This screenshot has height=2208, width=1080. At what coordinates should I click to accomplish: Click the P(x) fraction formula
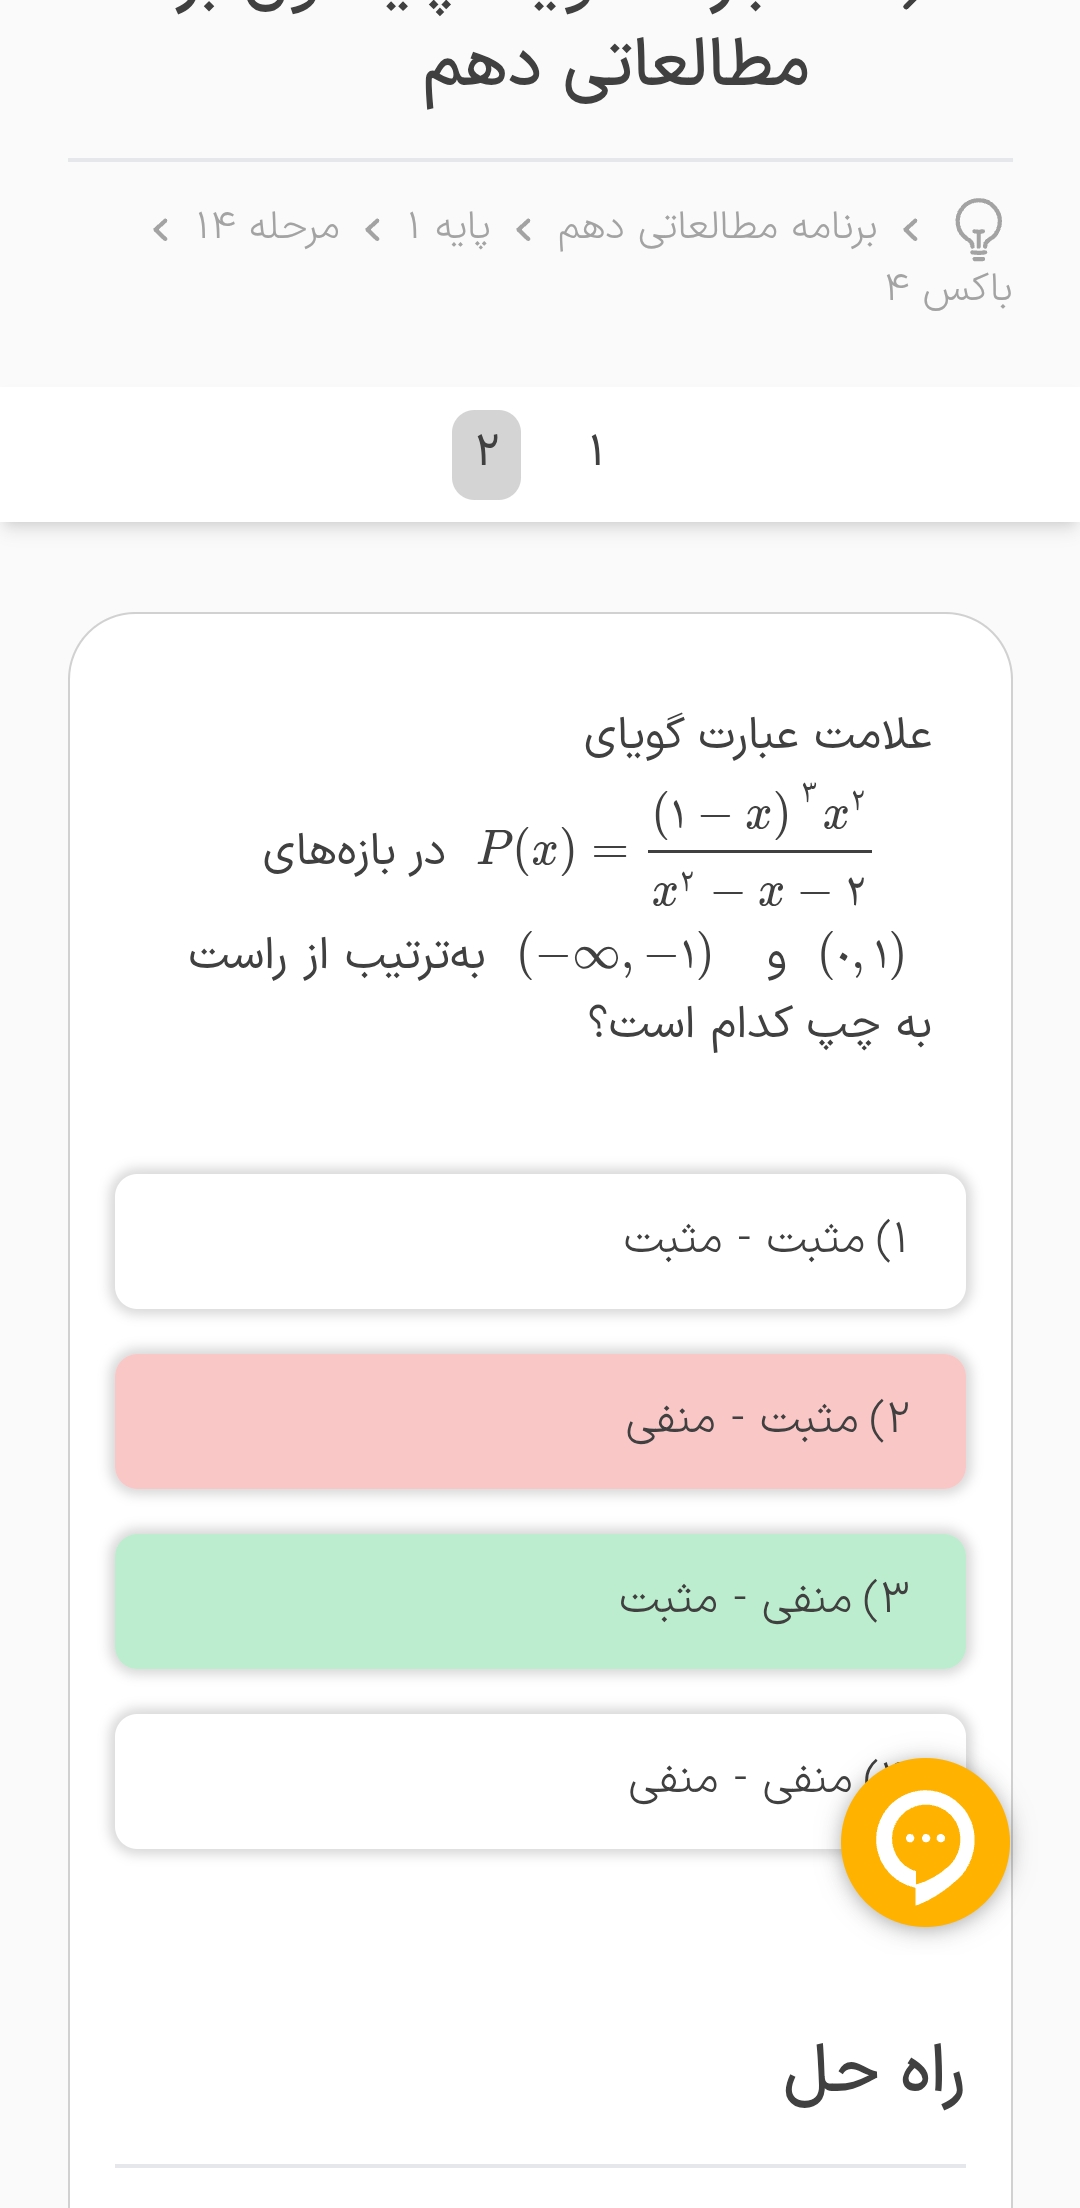point(675,850)
